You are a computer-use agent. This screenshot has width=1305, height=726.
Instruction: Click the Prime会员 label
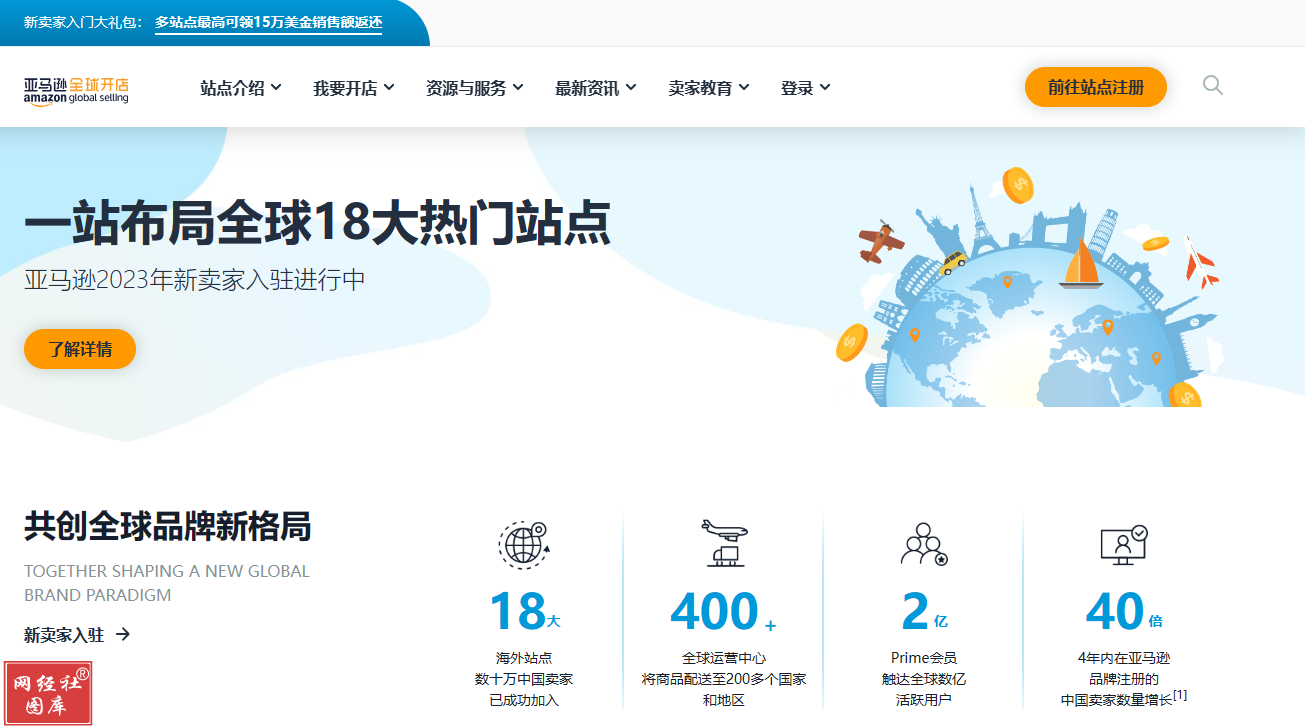tap(924, 658)
